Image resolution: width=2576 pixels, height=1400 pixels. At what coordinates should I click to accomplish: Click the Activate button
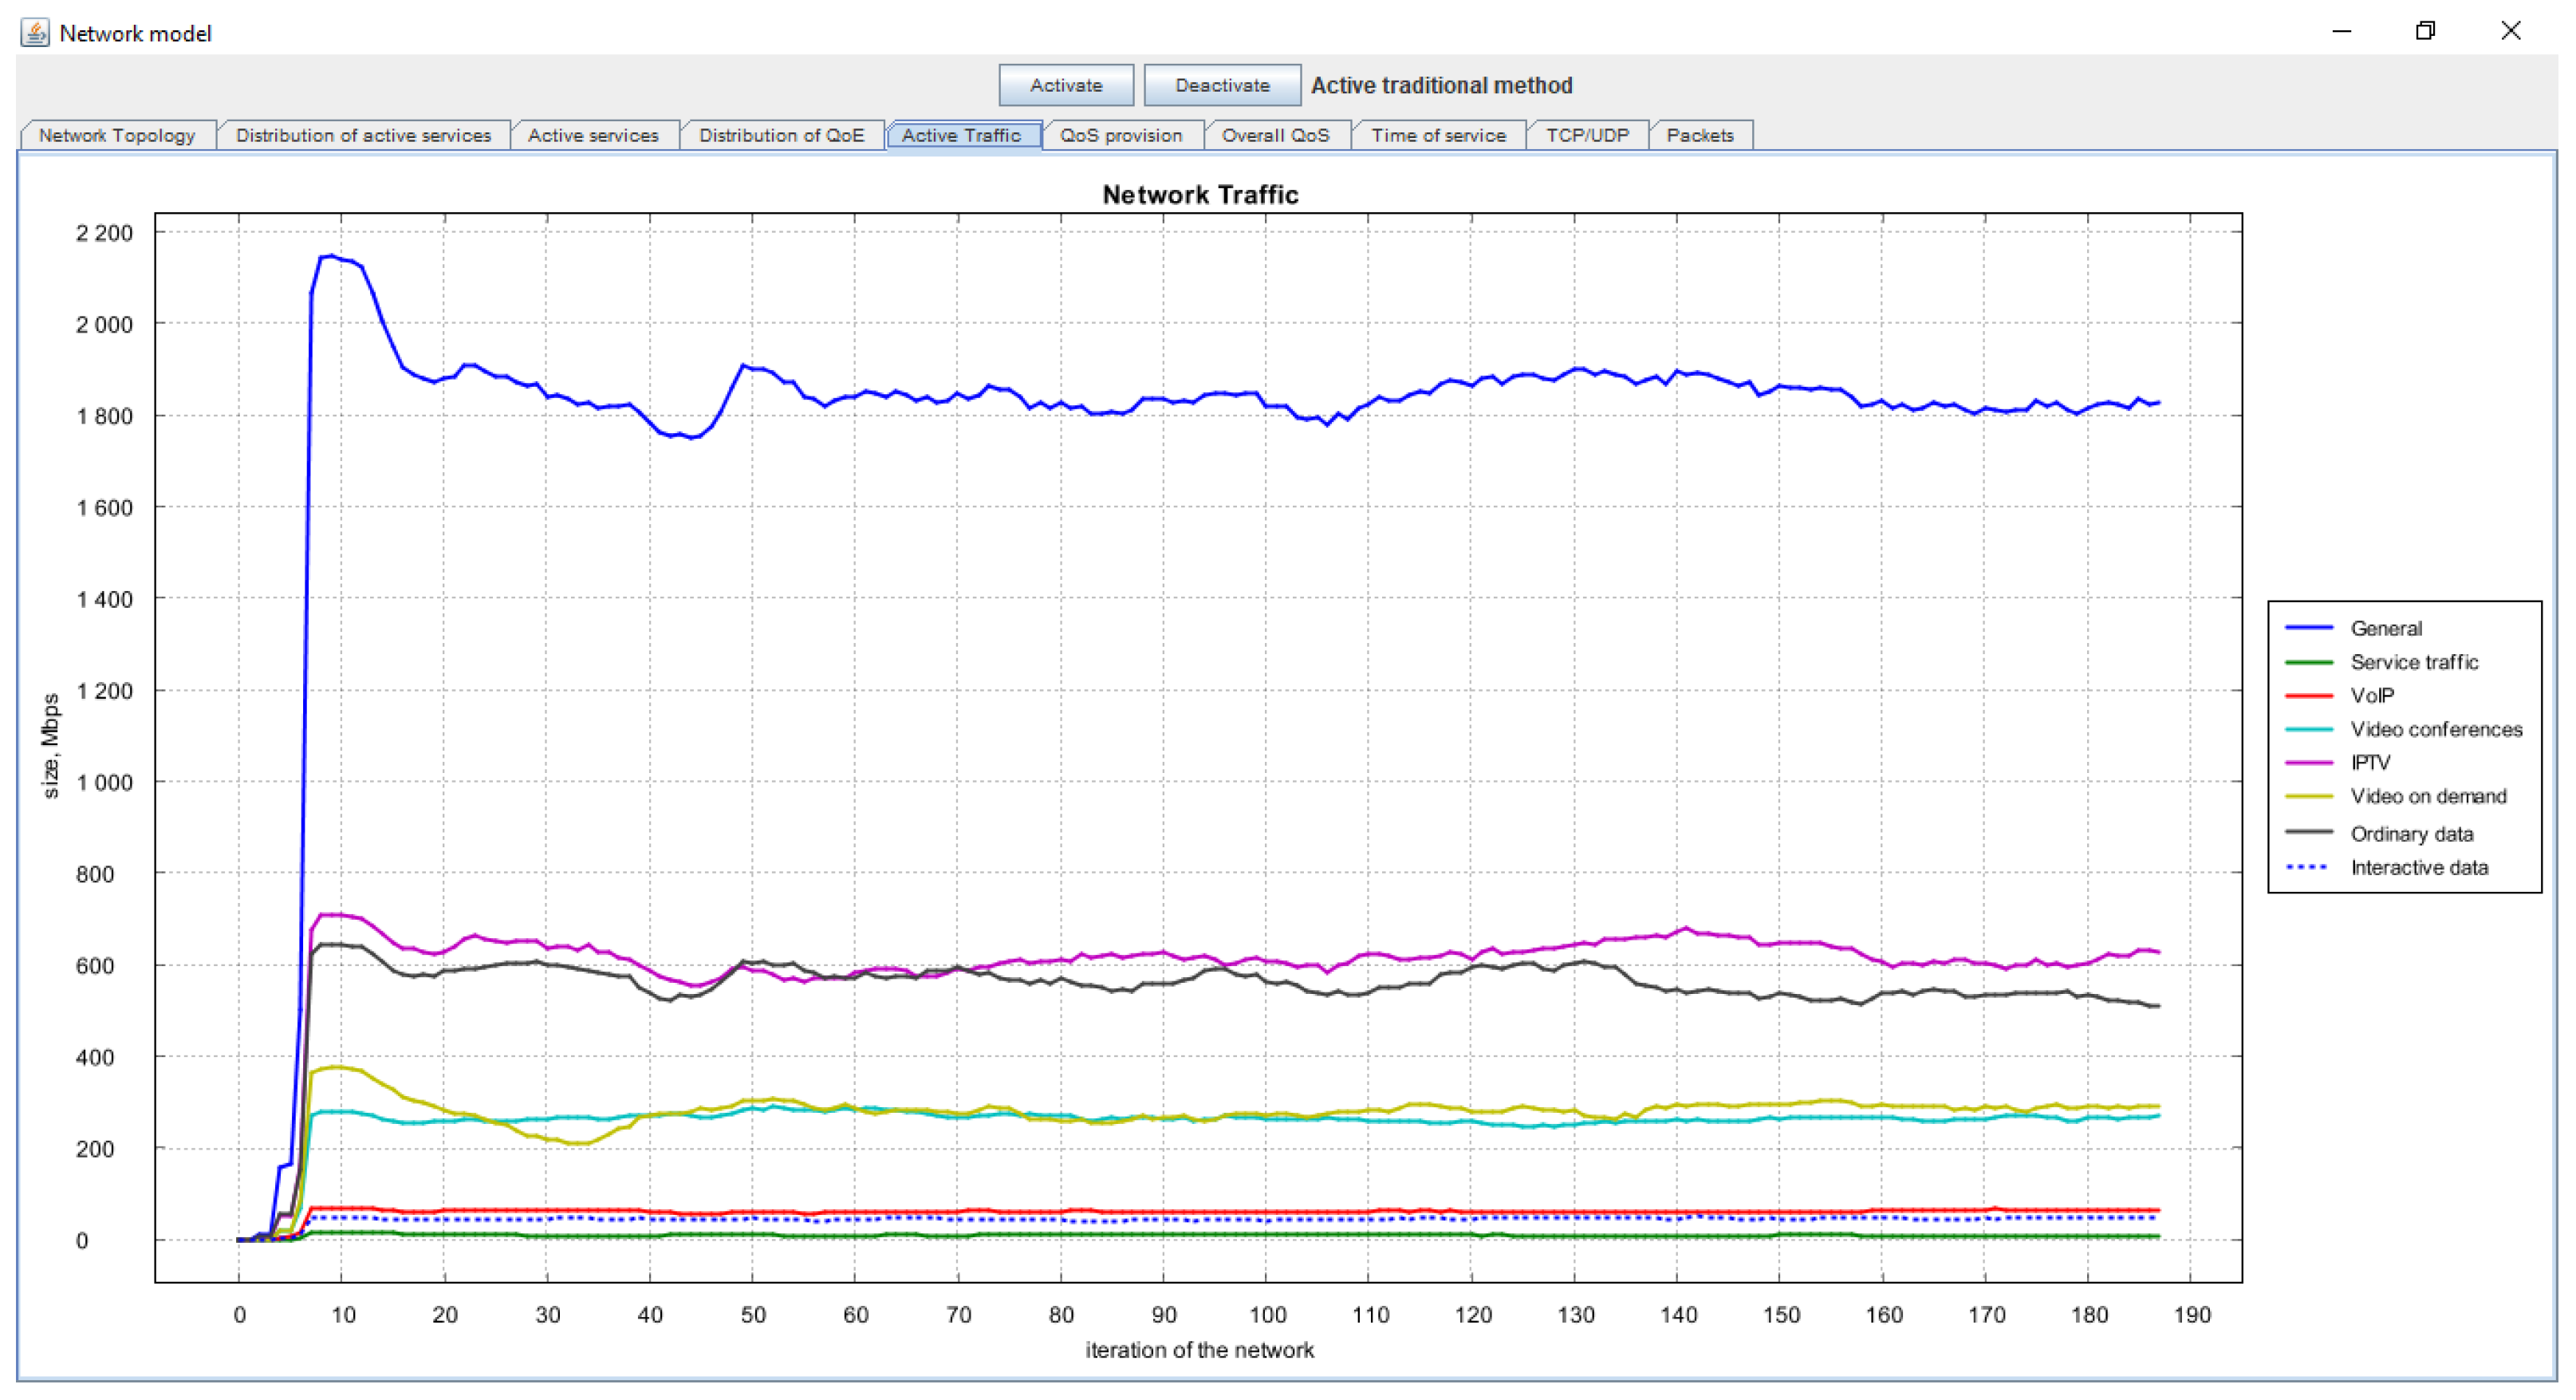point(1065,85)
